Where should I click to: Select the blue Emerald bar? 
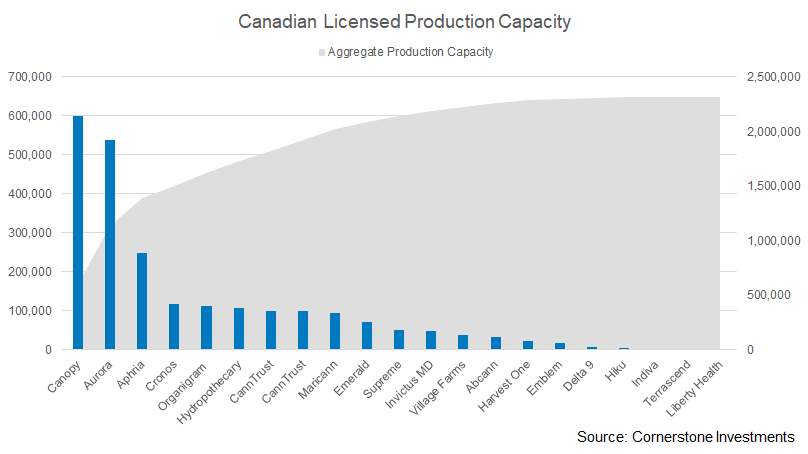[367, 335]
